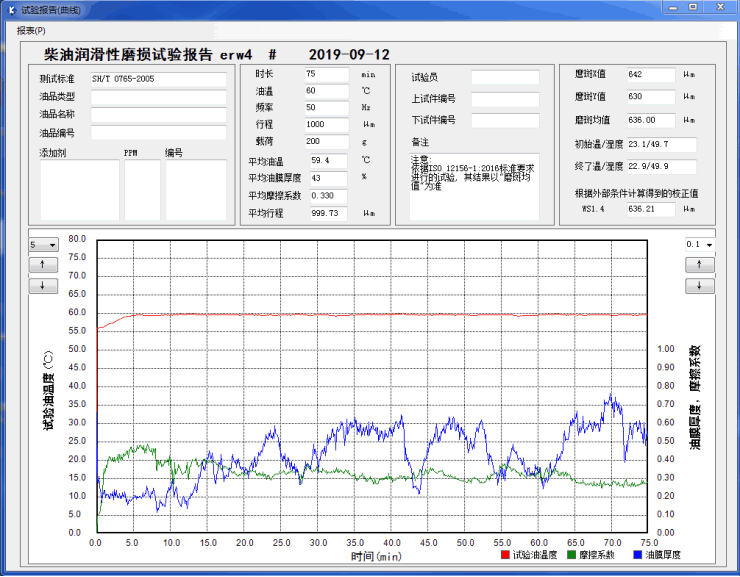Click the red 试验油温度 legend swatch

pyautogui.click(x=504, y=554)
